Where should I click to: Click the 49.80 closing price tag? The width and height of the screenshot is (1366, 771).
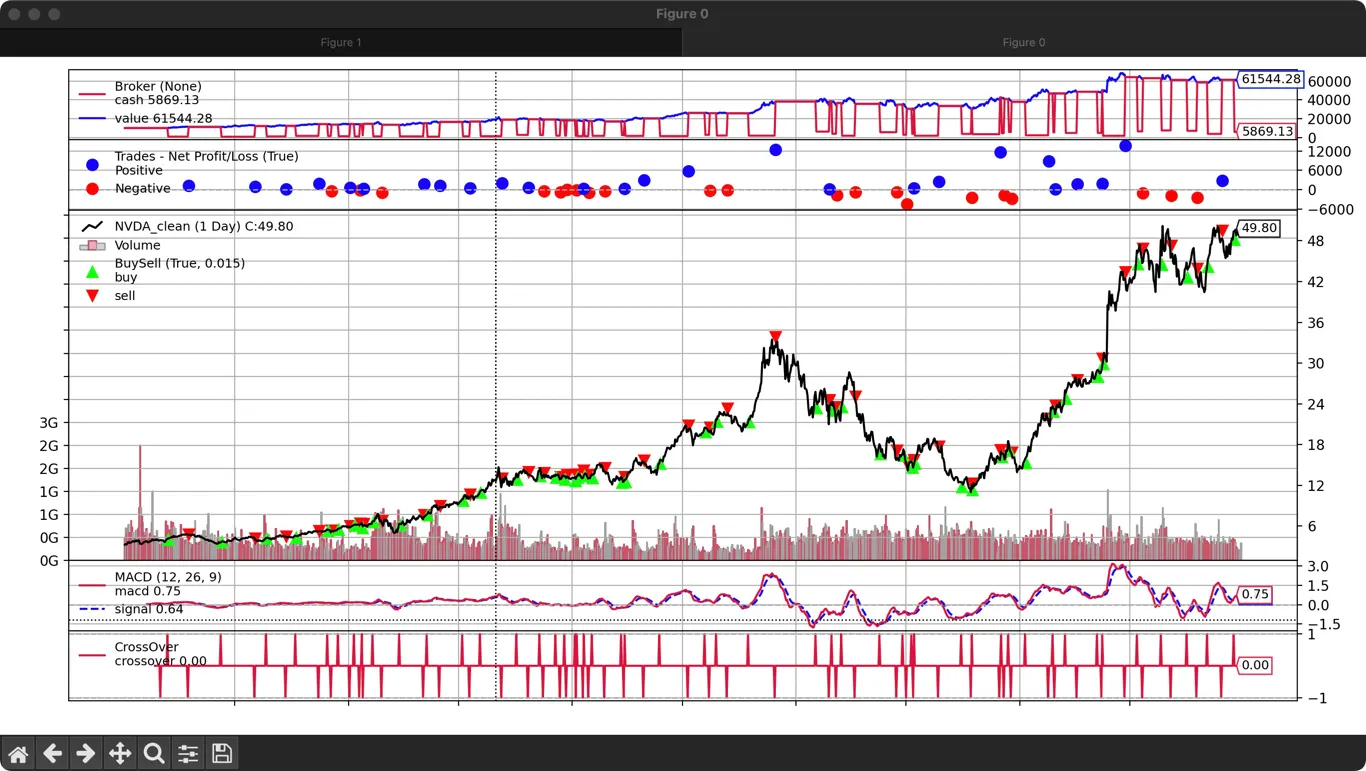[1259, 228]
